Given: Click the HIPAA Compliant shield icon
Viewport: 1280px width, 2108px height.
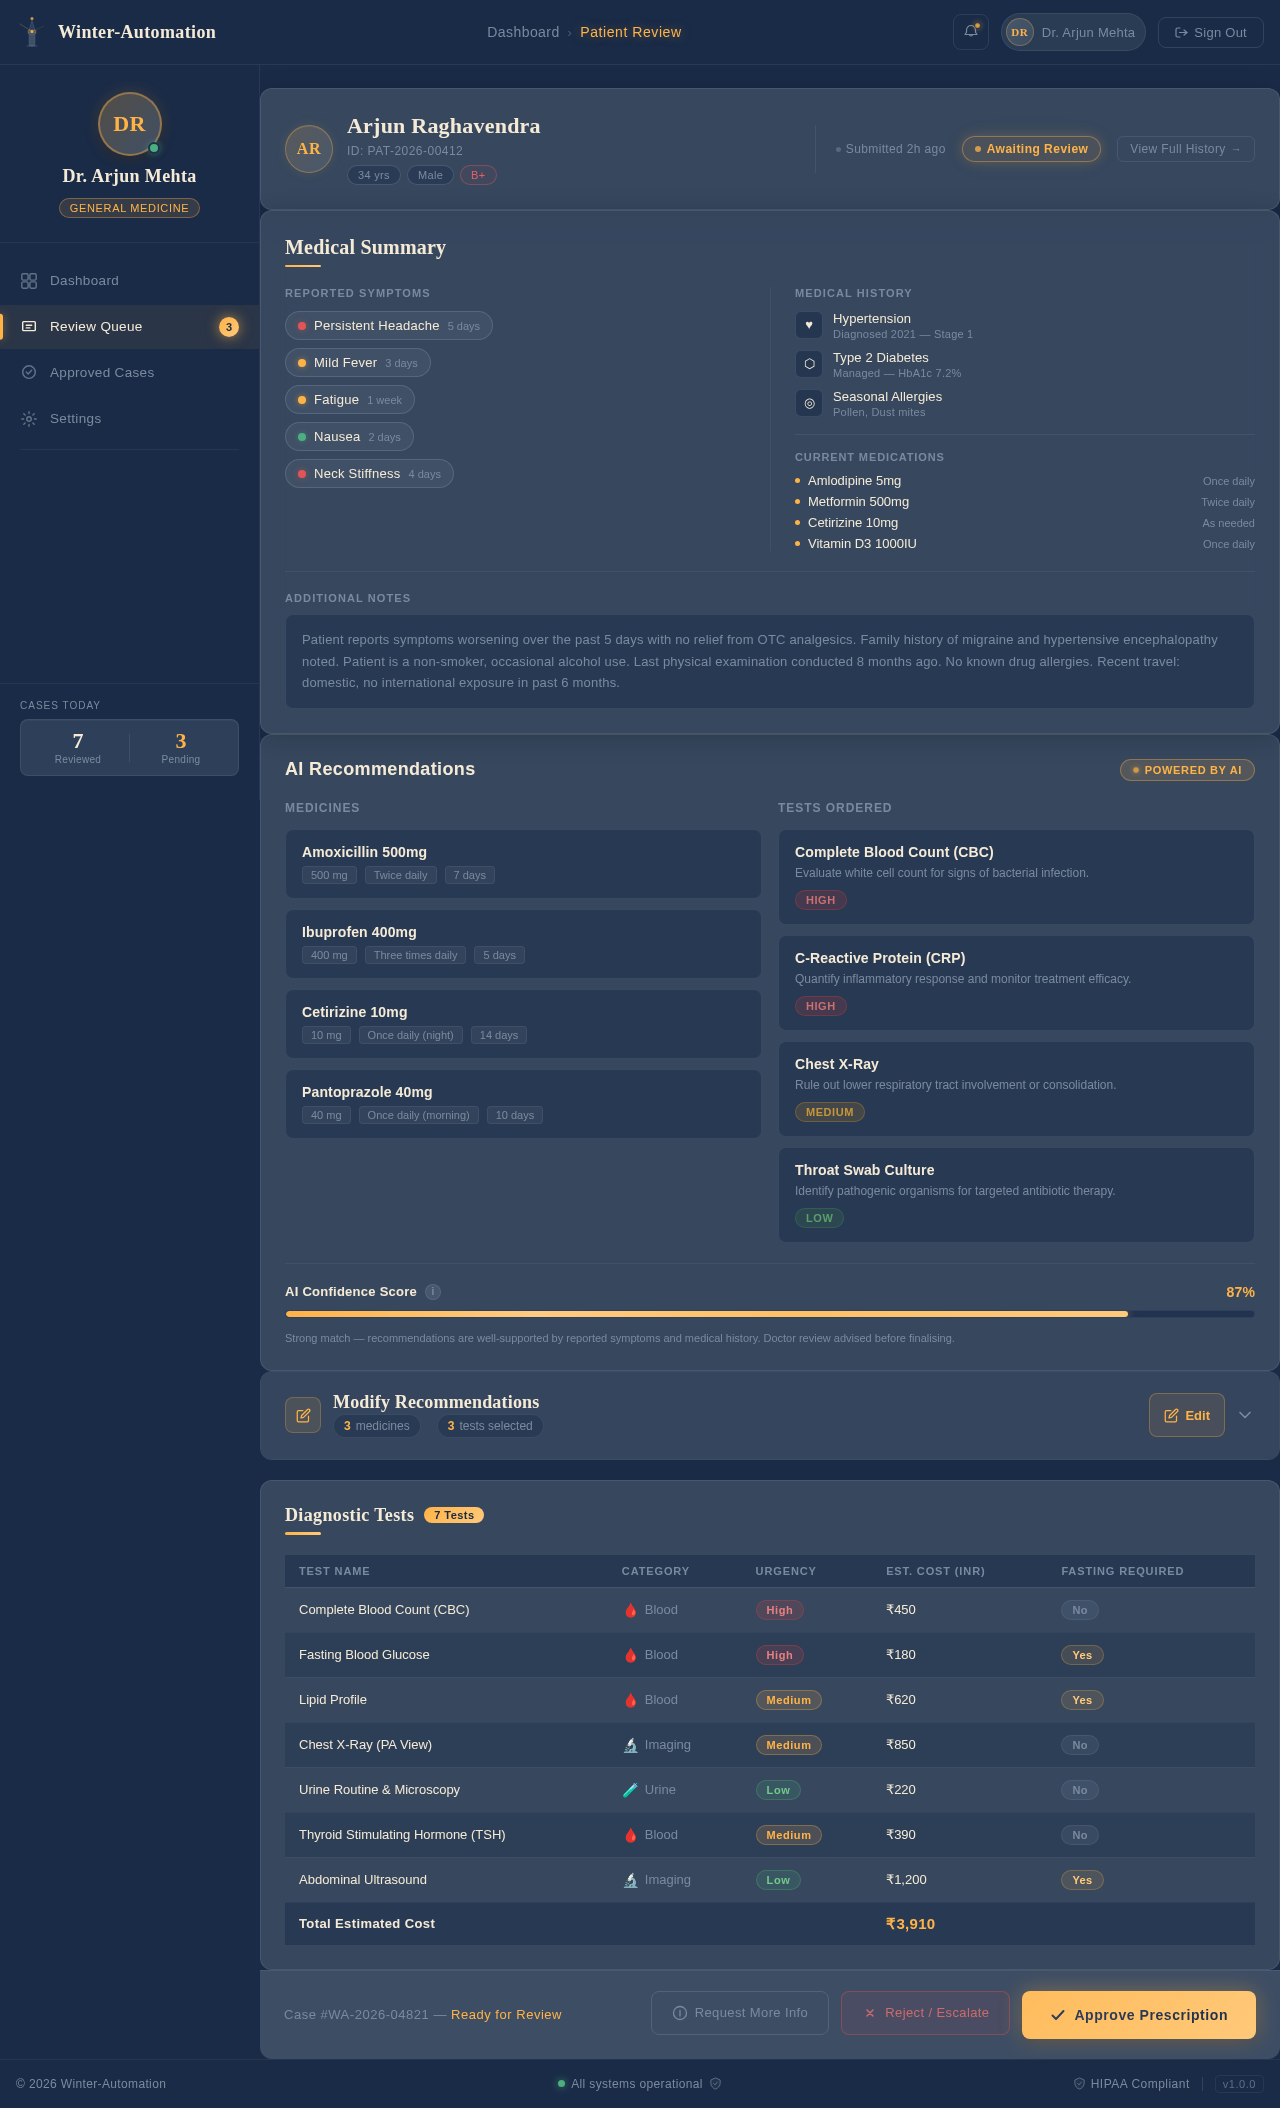Looking at the screenshot, I should (x=1079, y=2084).
